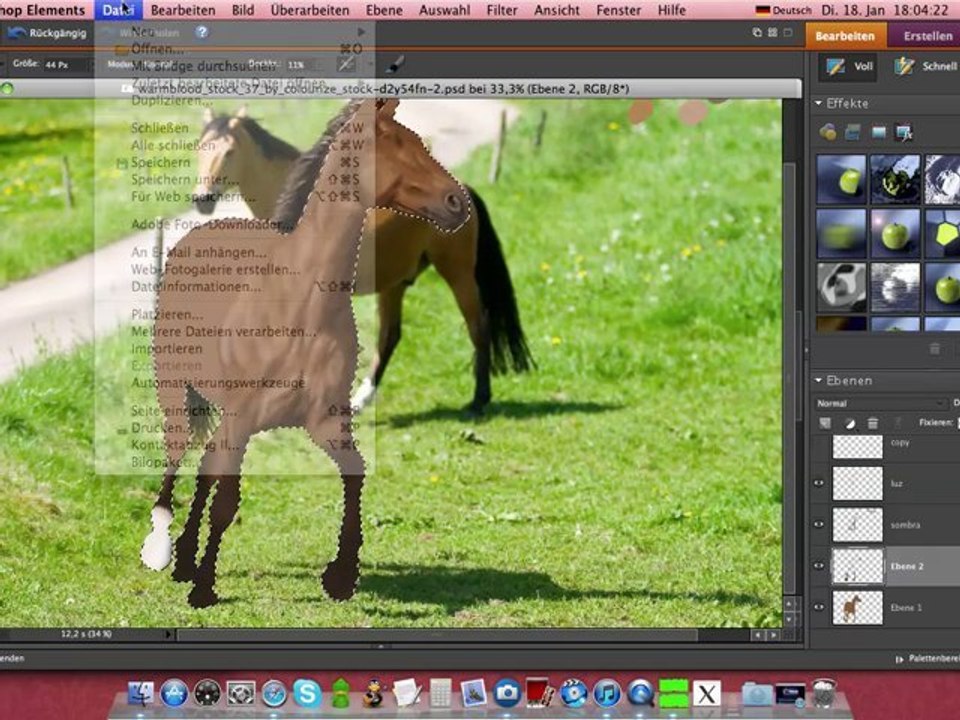Click the Voll edit mode pencil icon
This screenshot has height=720, width=960.
[x=835, y=66]
